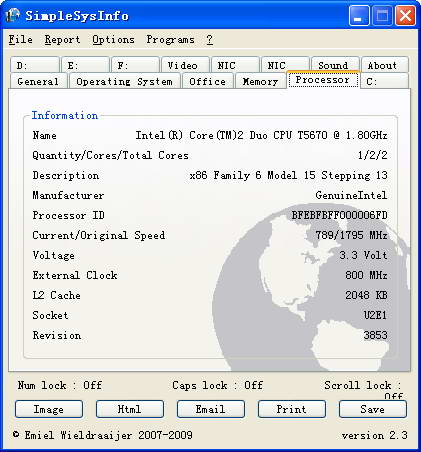Viewport: 421px width, 452px height.
Task: Click the '3853' revision value
Action: pos(375,335)
